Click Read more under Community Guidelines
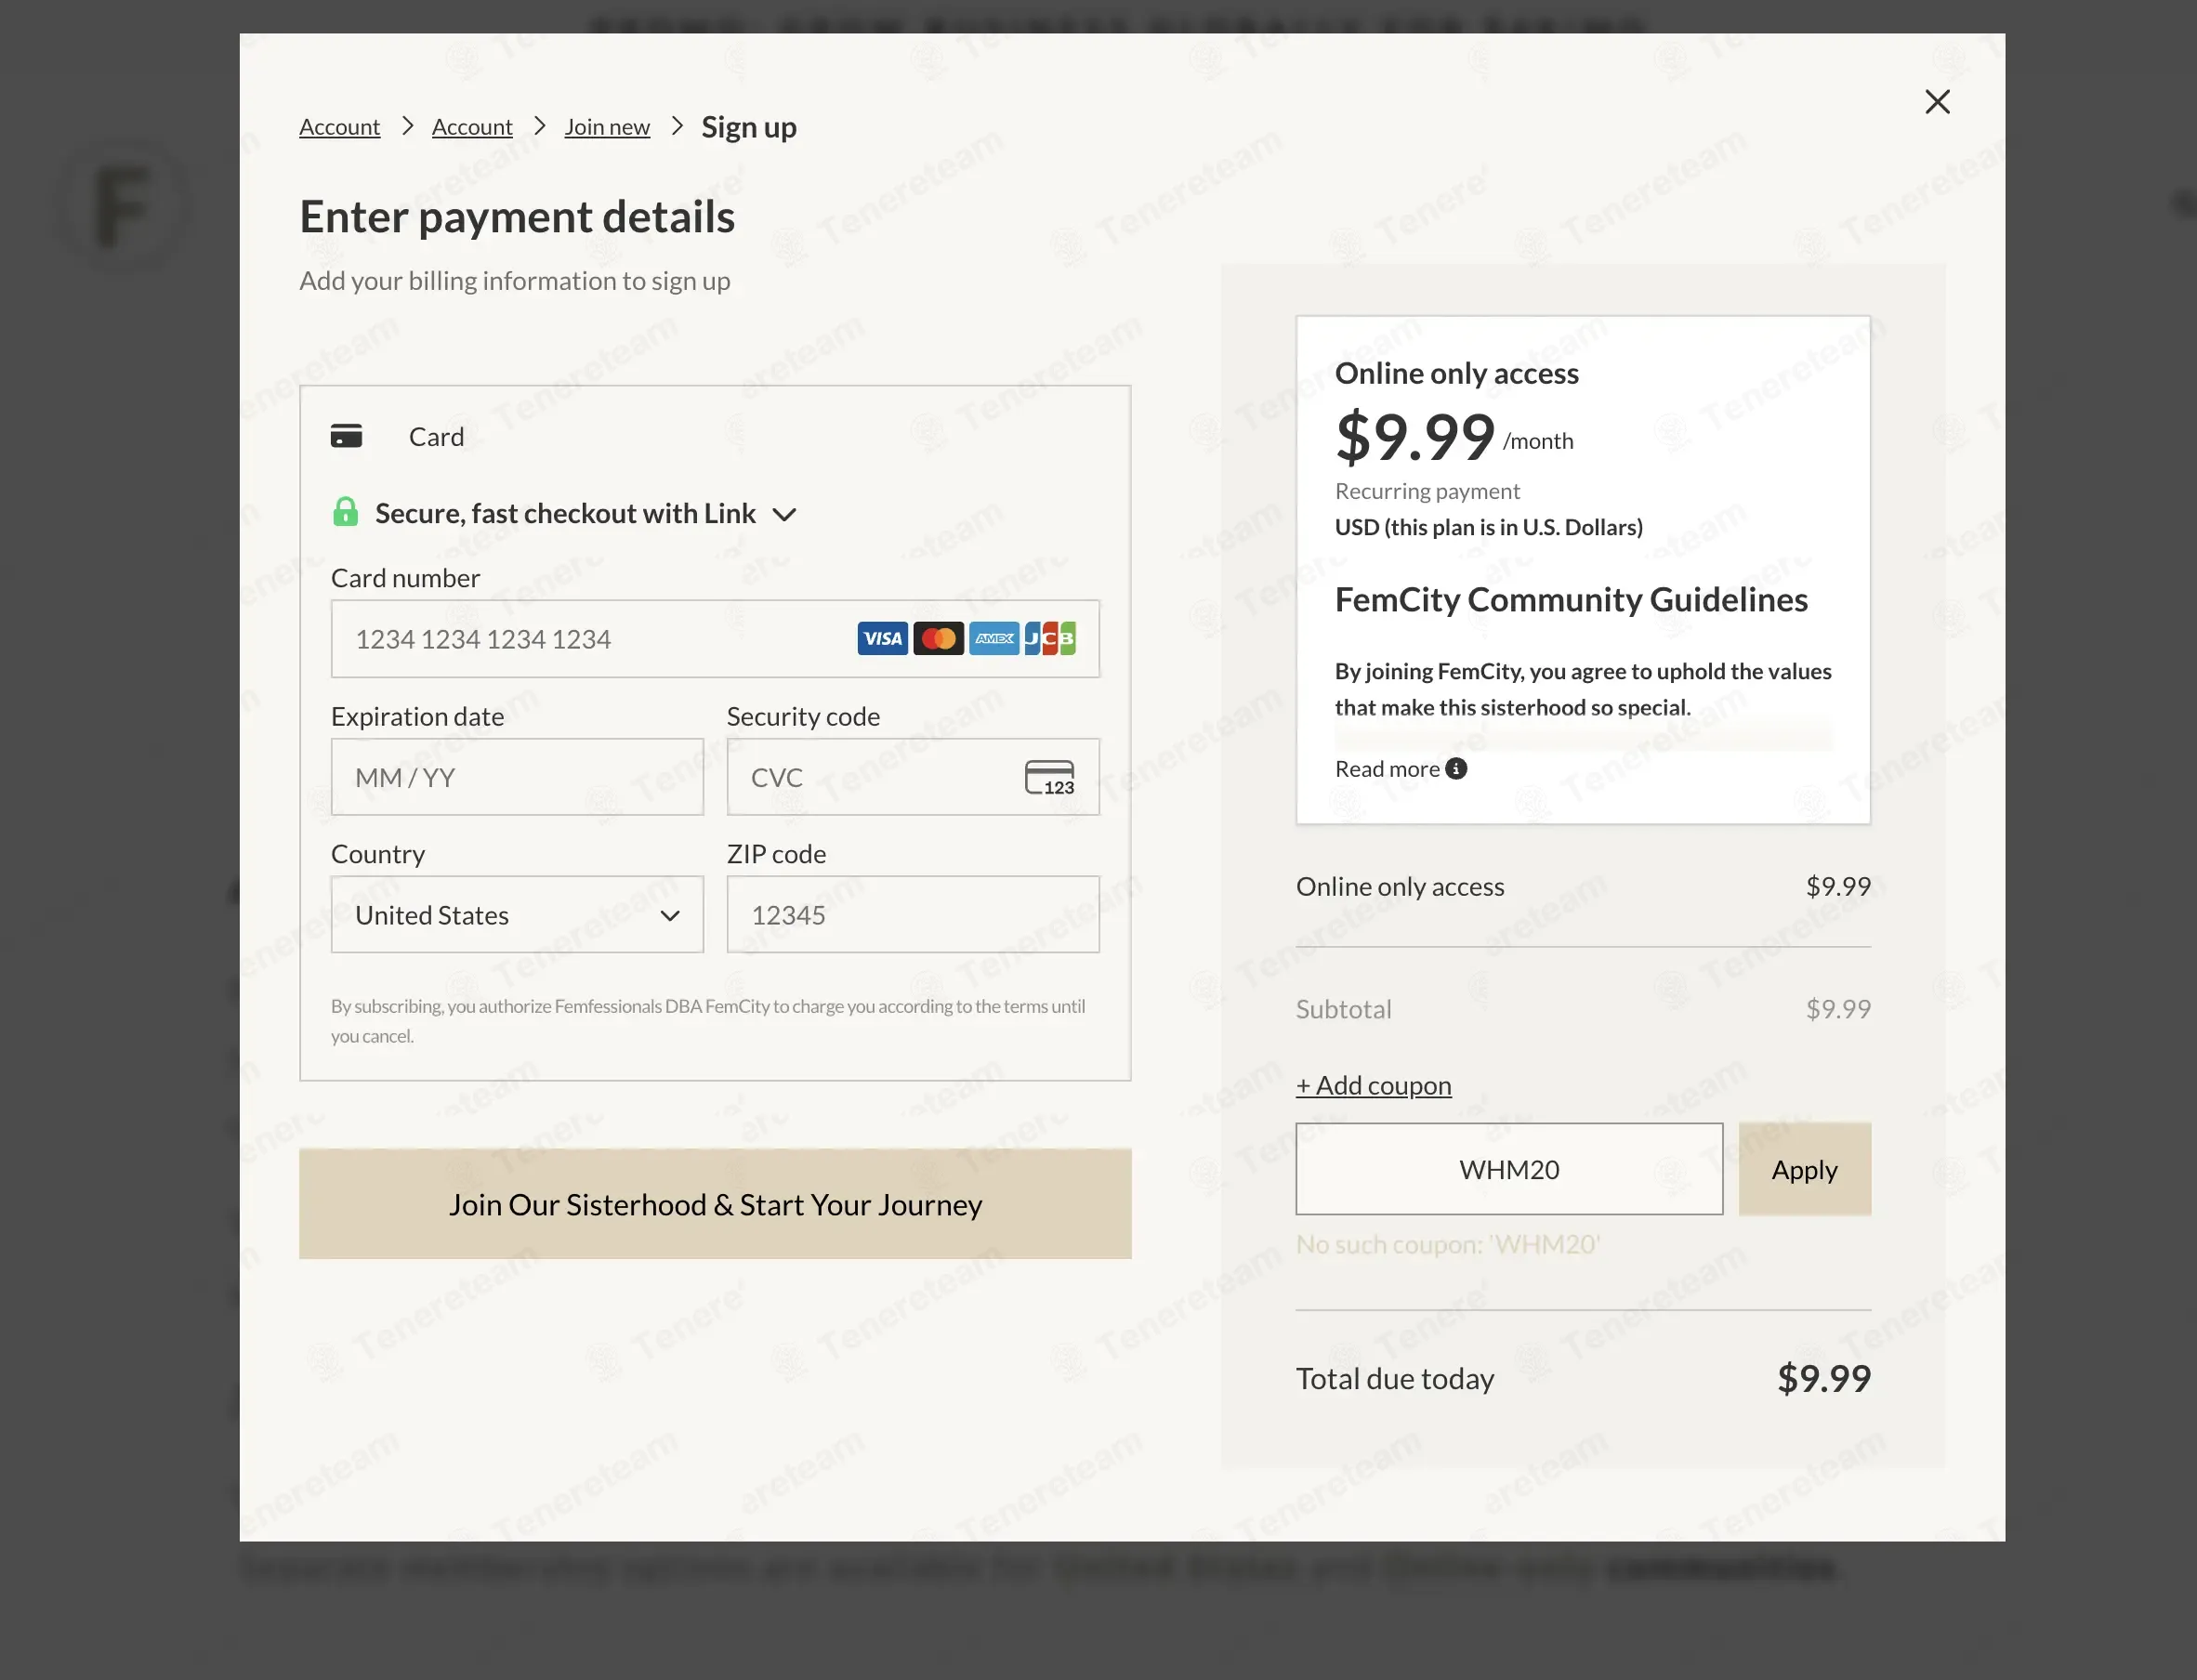2197x1680 pixels. point(1387,769)
